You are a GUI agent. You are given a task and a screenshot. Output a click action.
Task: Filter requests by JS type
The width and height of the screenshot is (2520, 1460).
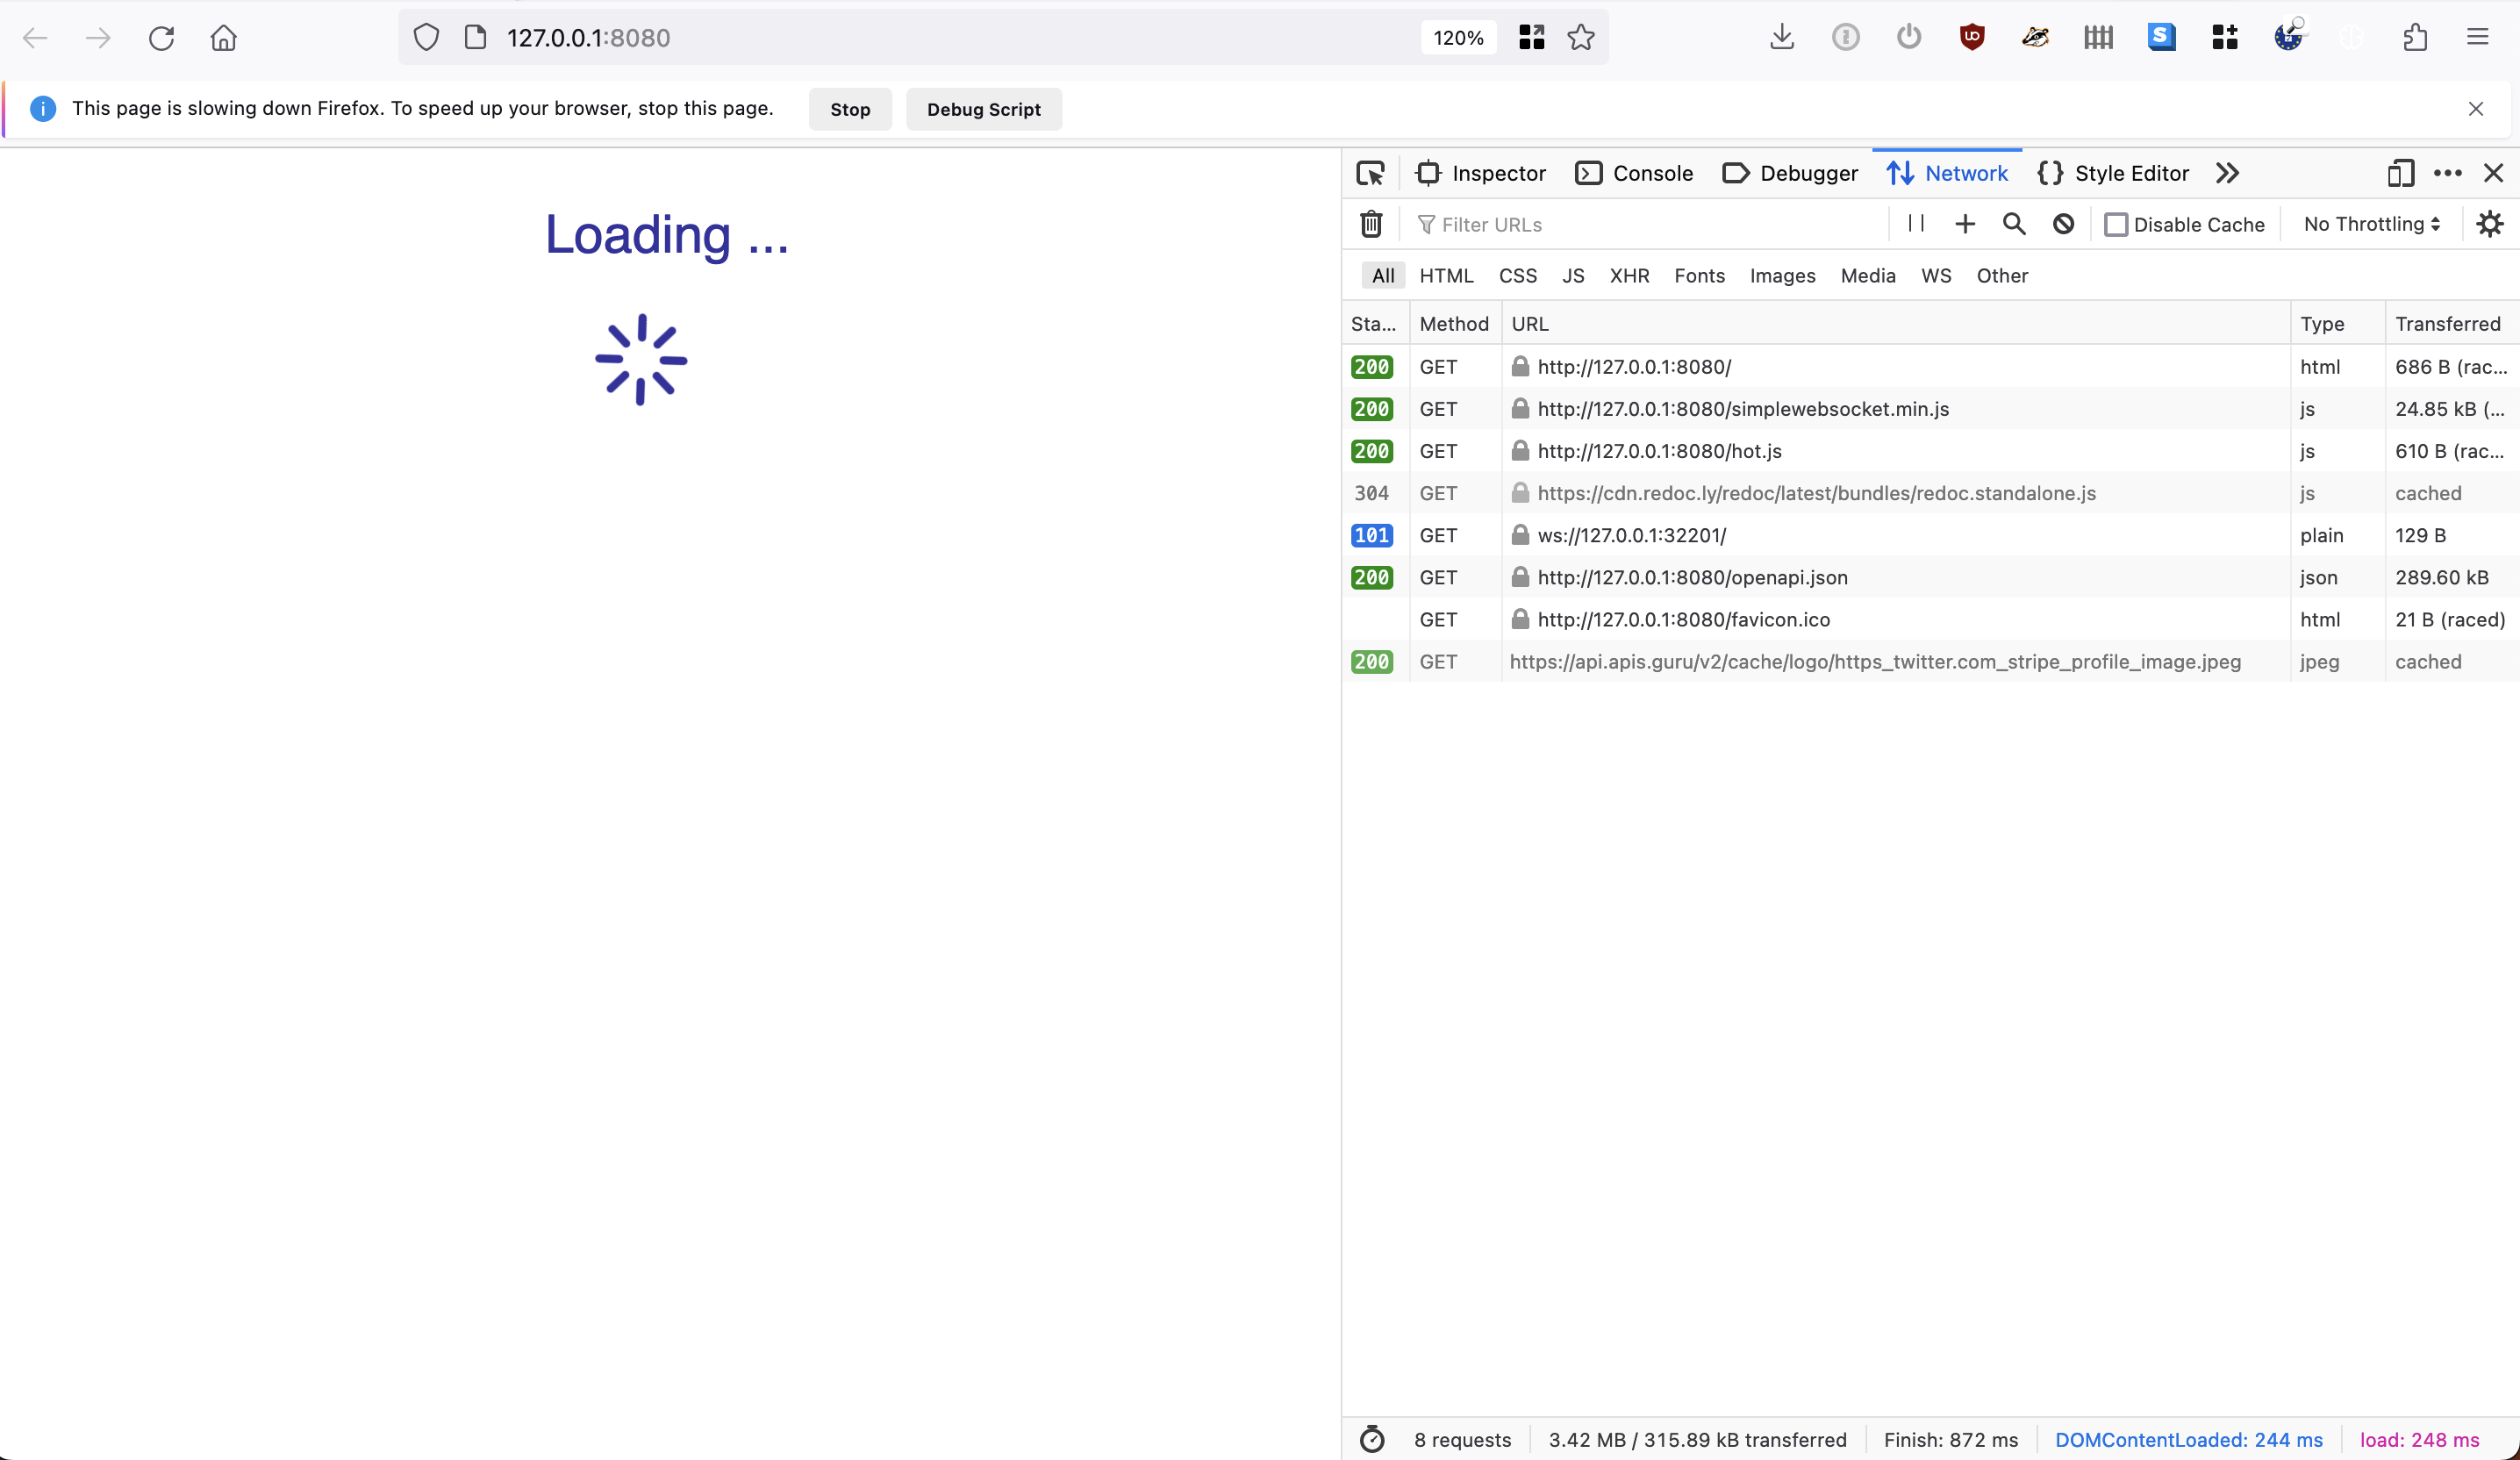tap(1572, 276)
